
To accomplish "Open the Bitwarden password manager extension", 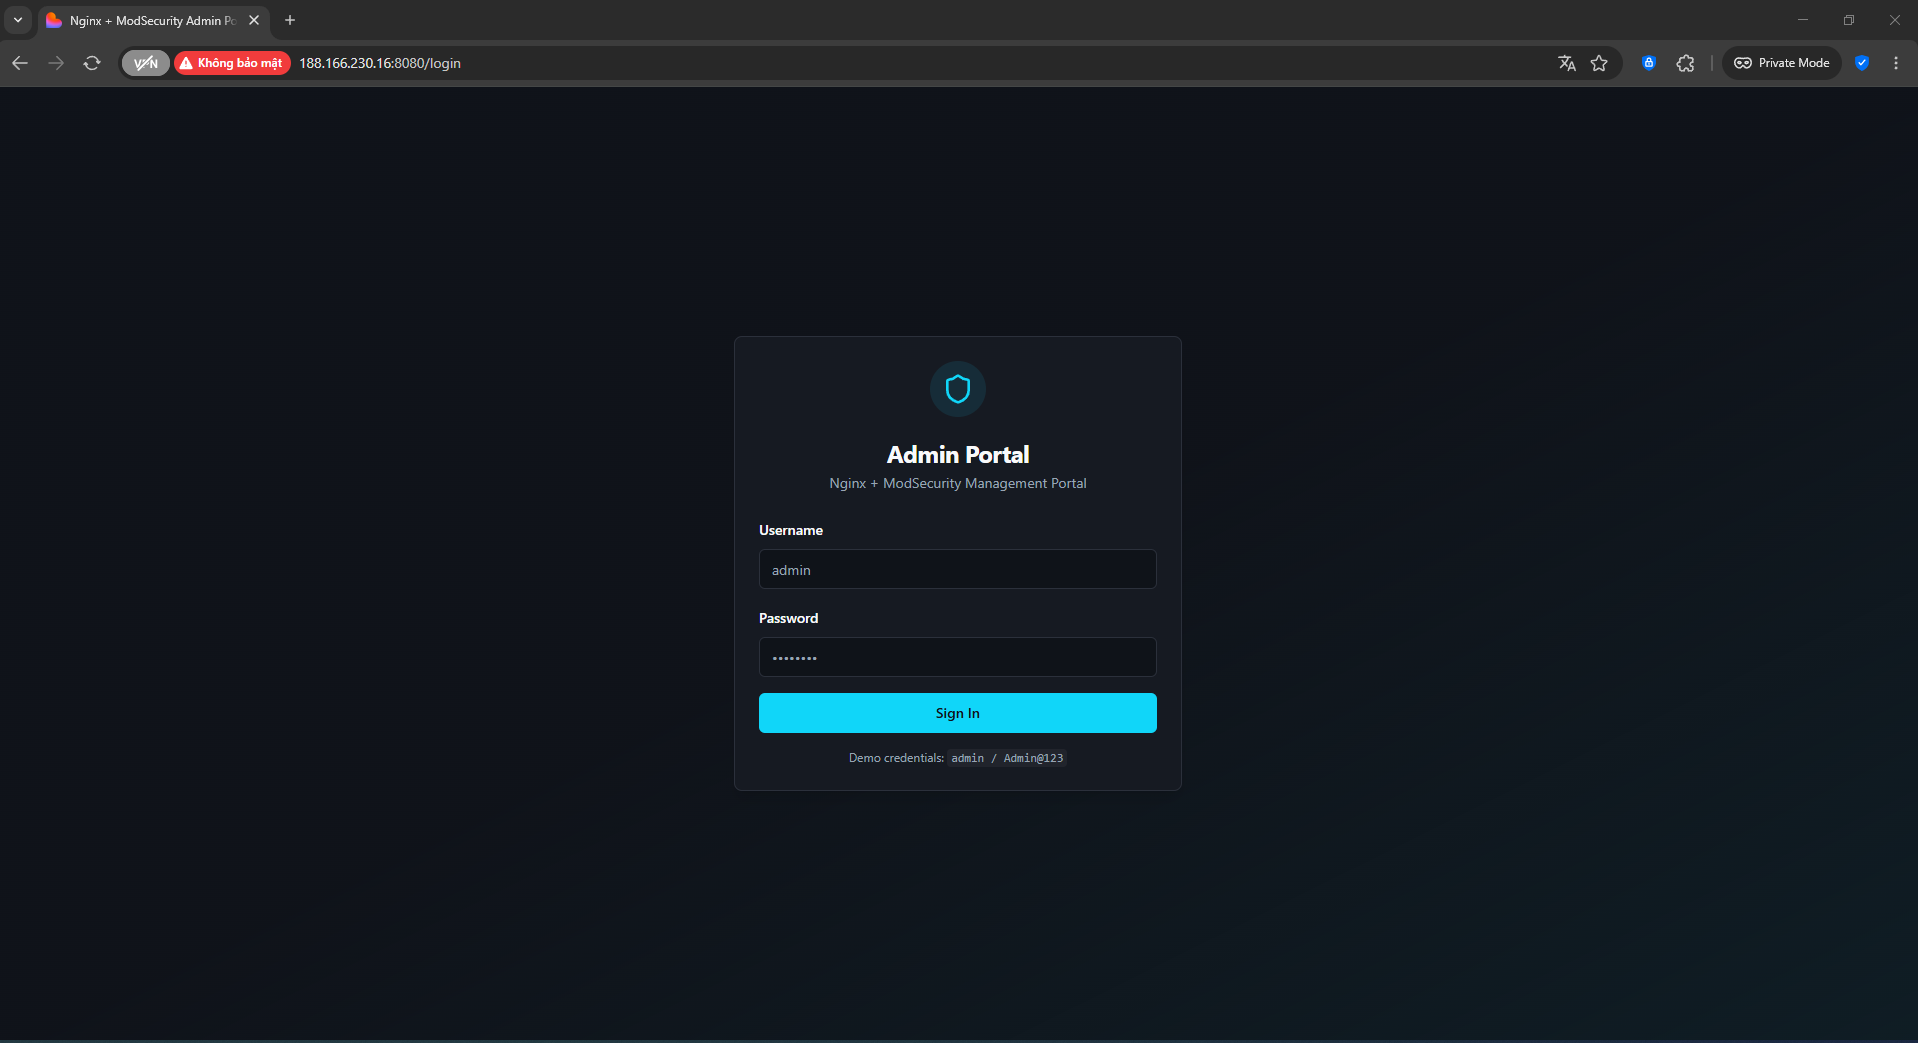I will 1648,63.
